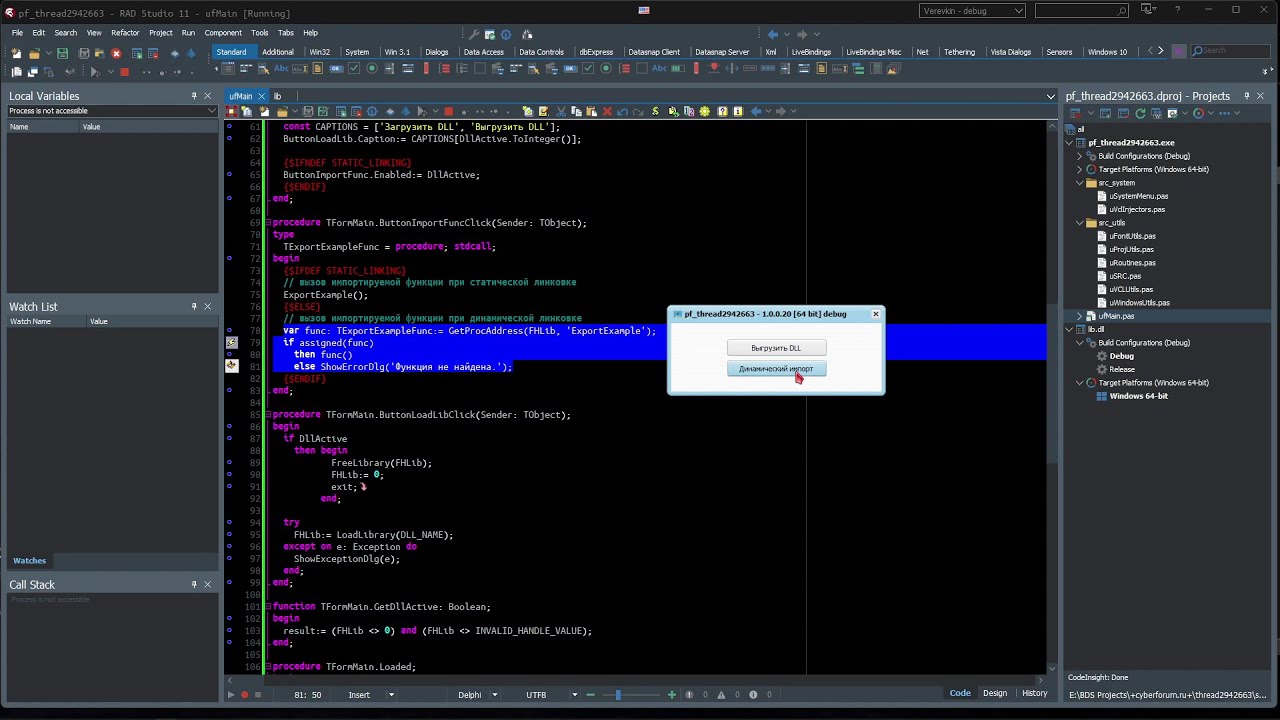The image size is (1280, 720).
Task: Click red X Delete icon in editor toolbar
Action: [x=607, y=111]
